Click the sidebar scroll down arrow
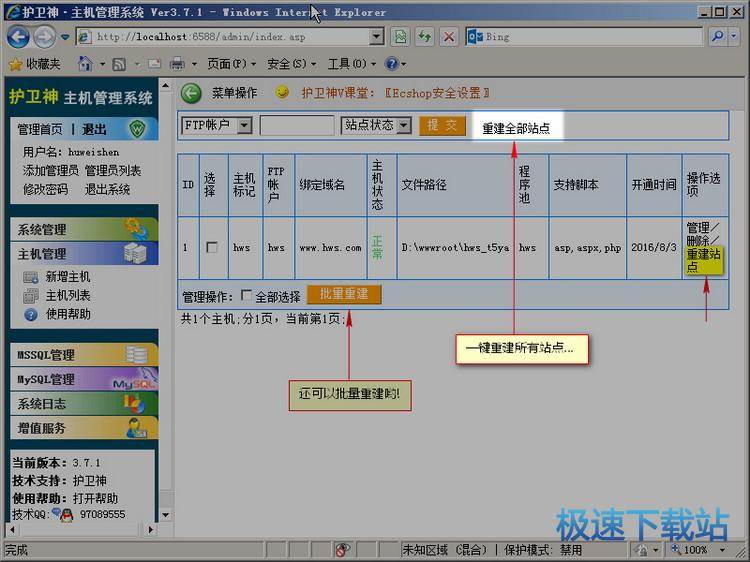Image resolution: width=750 pixels, height=562 pixels. pos(165,515)
